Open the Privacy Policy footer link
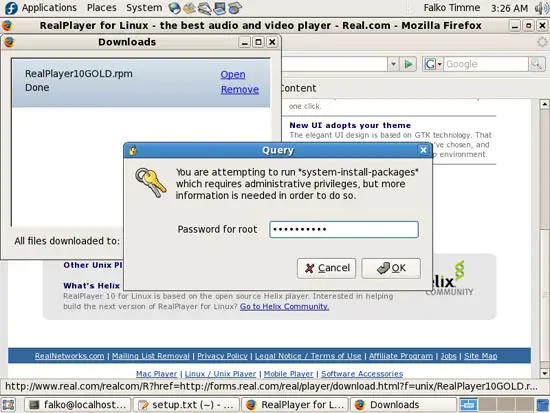This screenshot has width=550, height=413. pos(222,356)
